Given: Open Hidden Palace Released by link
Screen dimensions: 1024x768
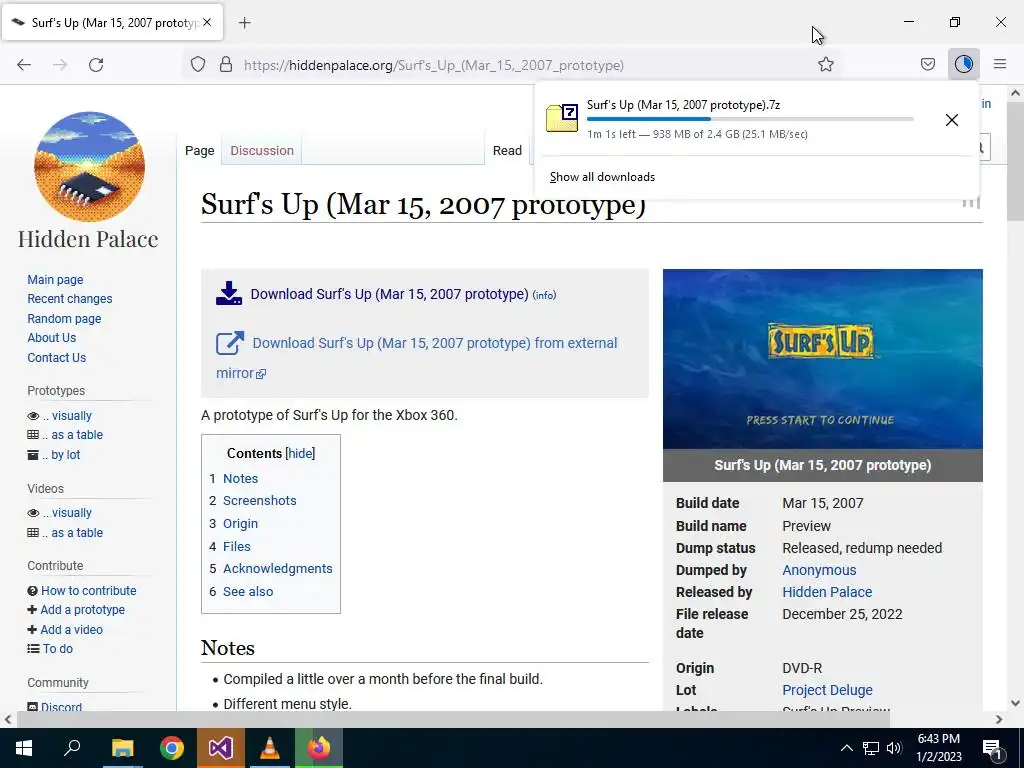Looking at the screenshot, I should pos(827,592).
